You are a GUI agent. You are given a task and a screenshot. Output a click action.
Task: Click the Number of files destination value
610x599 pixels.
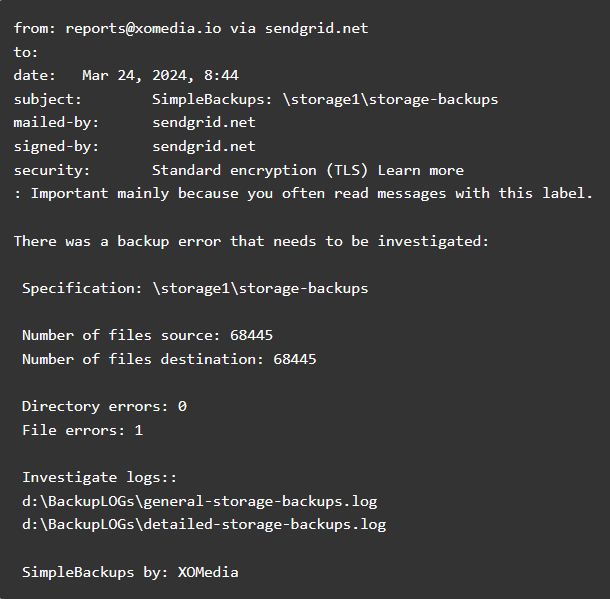coord(294,359)
